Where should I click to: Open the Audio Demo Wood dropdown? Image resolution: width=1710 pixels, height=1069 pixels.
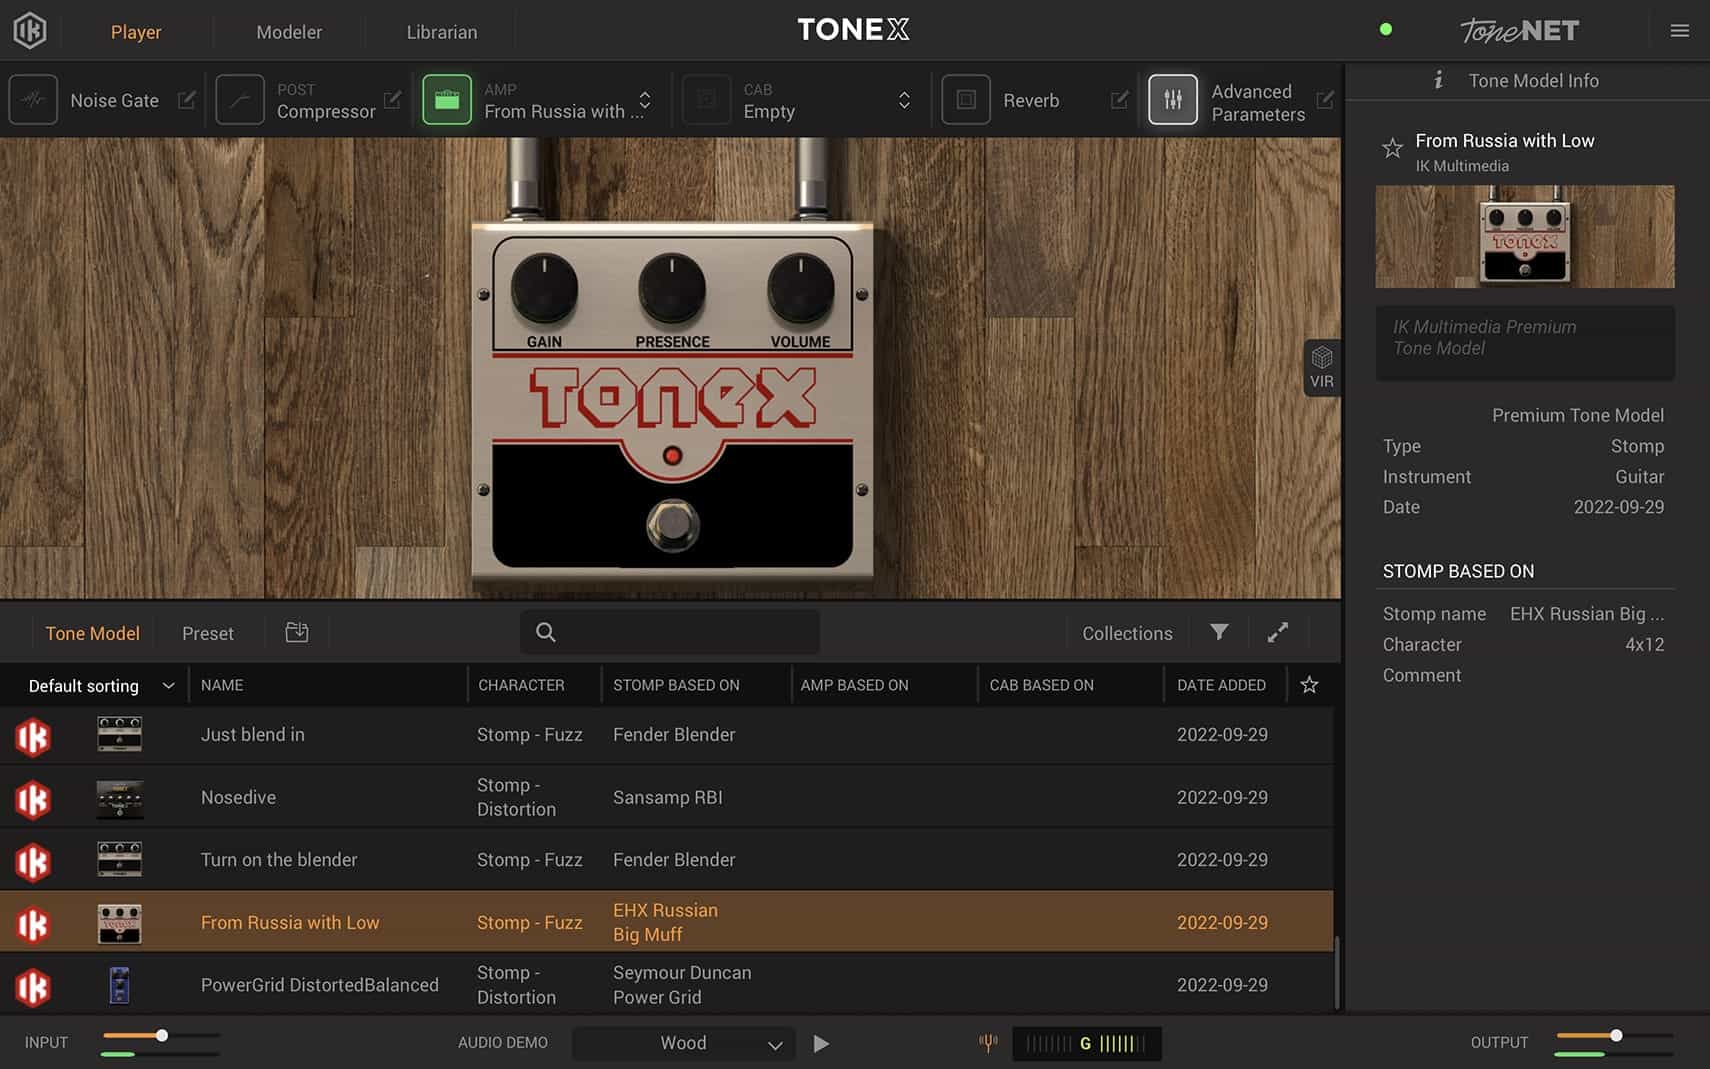[x=684, y=1043]
